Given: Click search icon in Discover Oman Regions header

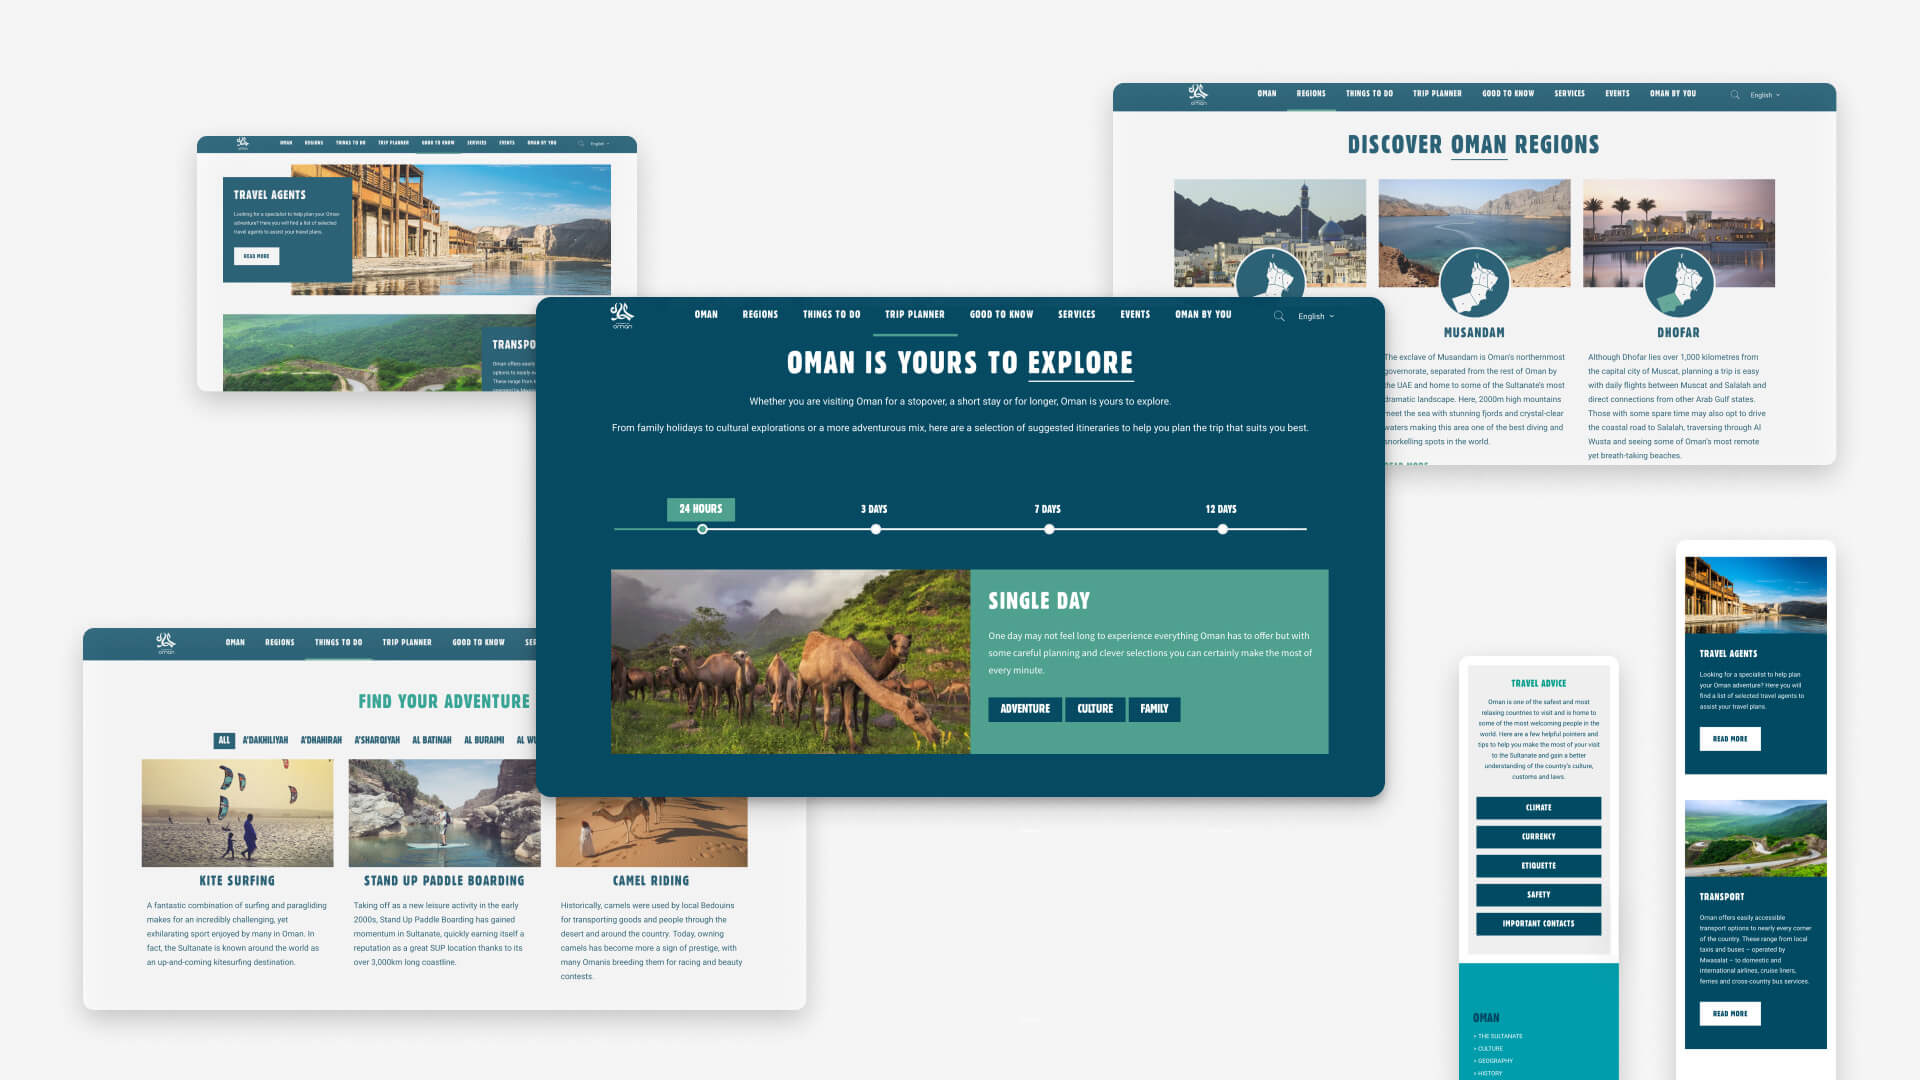Looking at the screenshot, I should [1735, 95].
